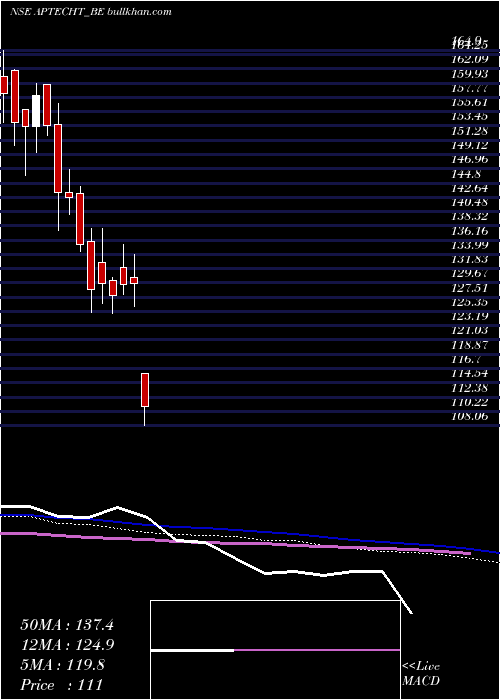The image size is (500, 700).
Task: Select the latest gap-down candlestick near 112
Action: 145,390
